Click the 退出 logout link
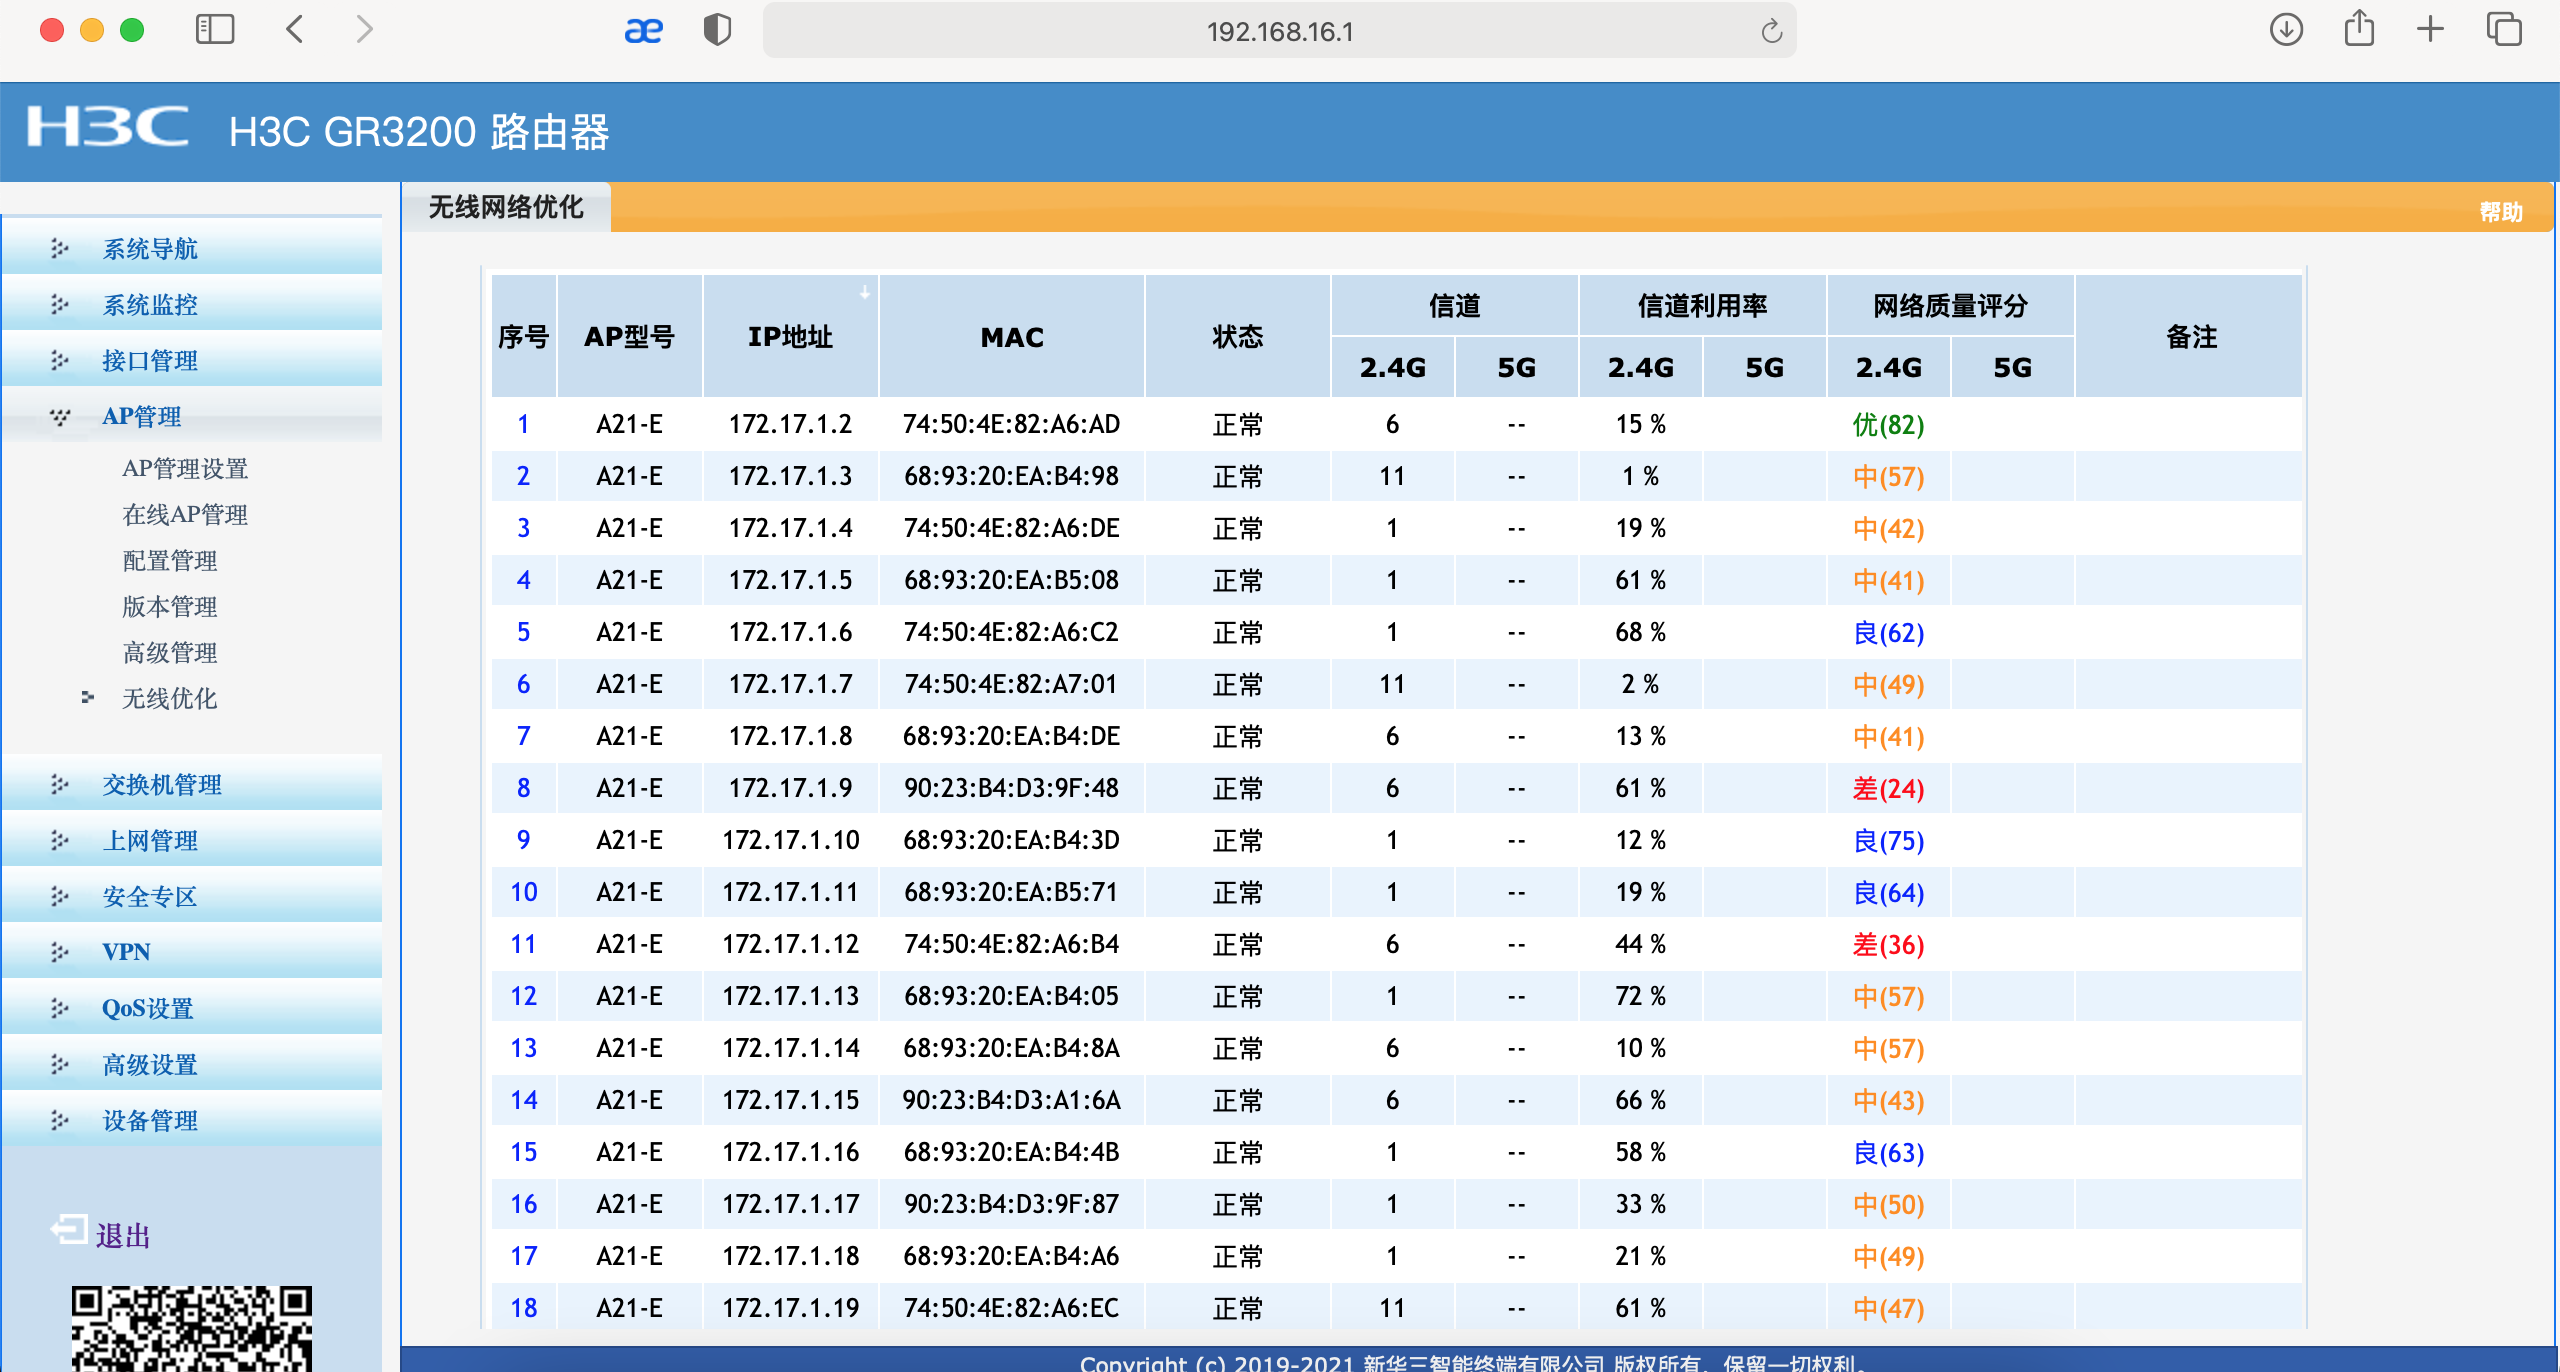The width and height of the screenshot is (2560, 1372). click(122, 1236)
